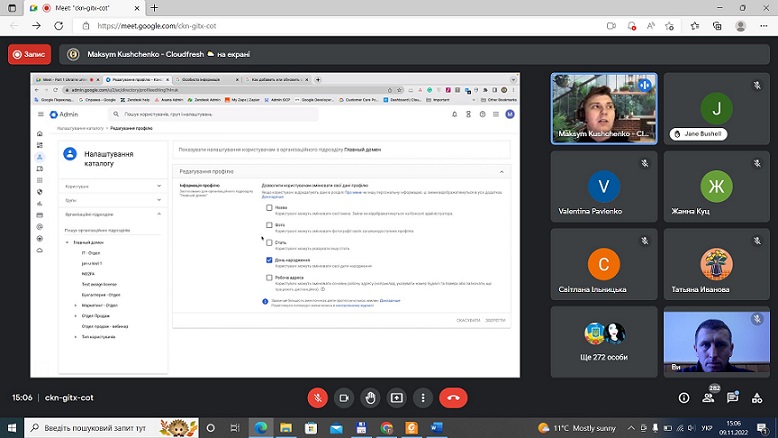
Task: Click the Windows search box
Action: click(112, 428)
